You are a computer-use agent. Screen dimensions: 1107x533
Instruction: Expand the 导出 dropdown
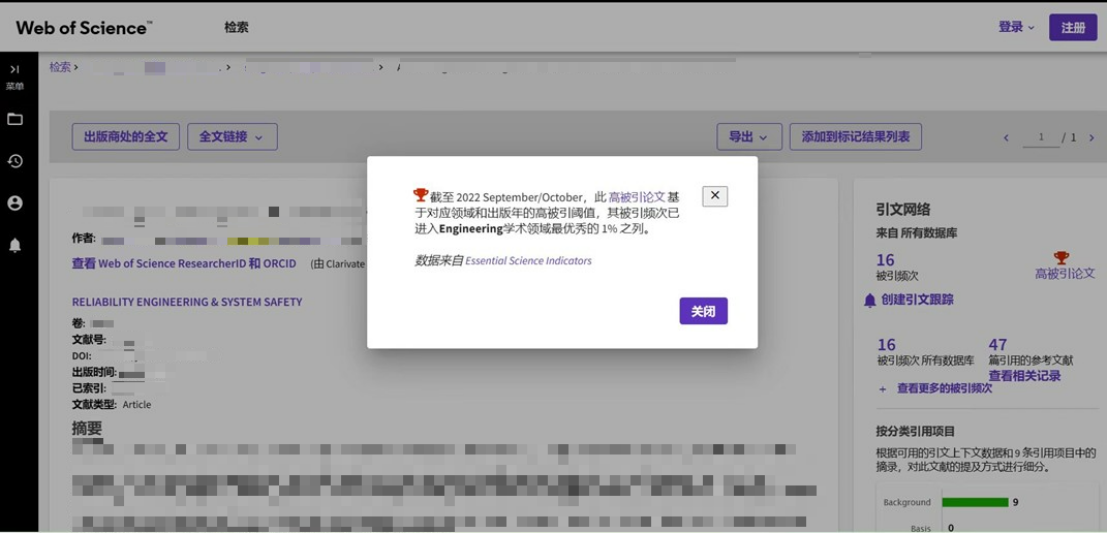[749, 137]
